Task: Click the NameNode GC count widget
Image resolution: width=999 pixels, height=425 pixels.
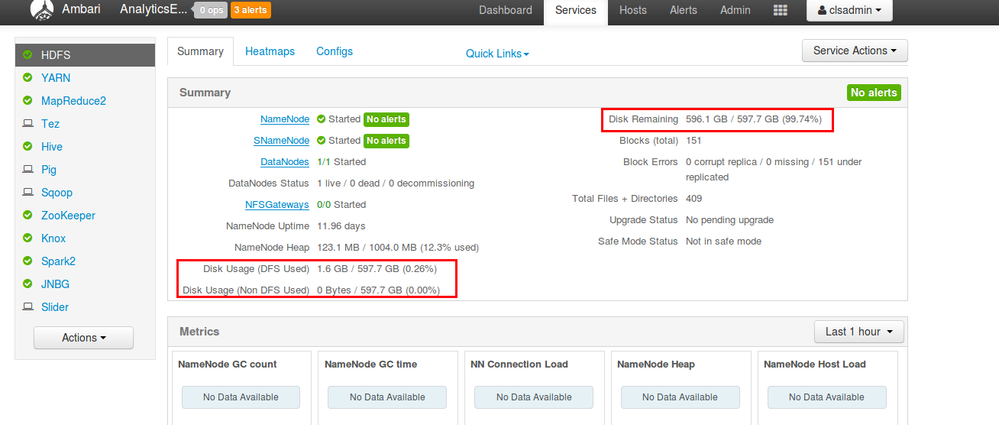Action: click(241, 387)
